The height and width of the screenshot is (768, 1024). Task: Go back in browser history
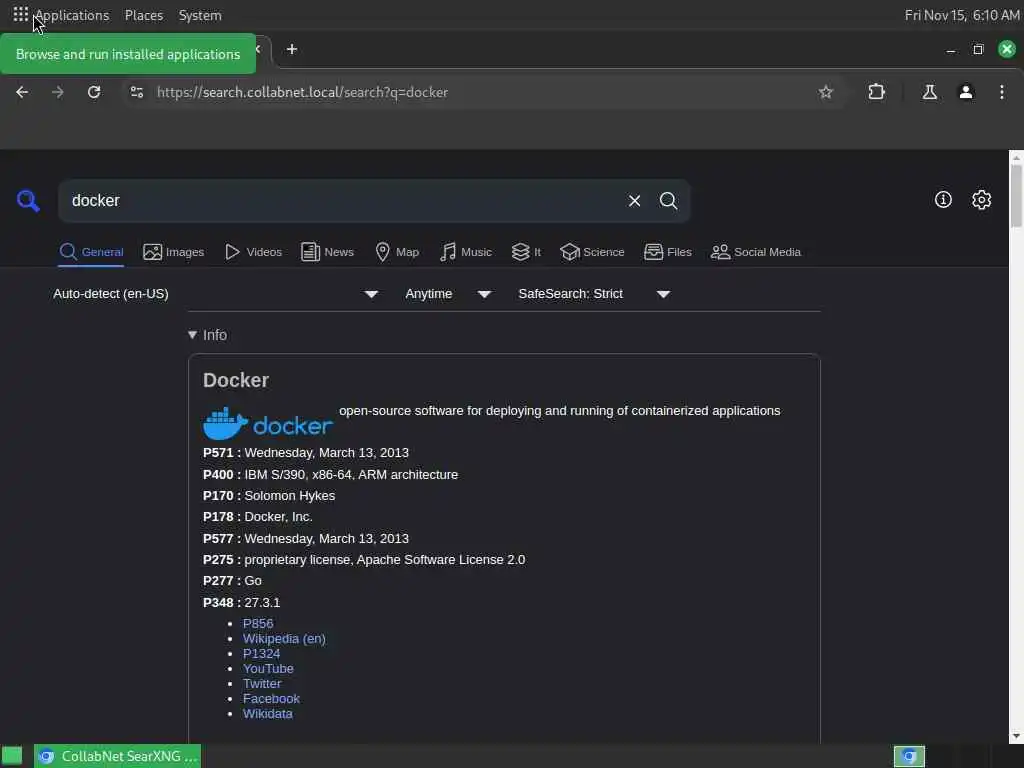click(22, 92)
